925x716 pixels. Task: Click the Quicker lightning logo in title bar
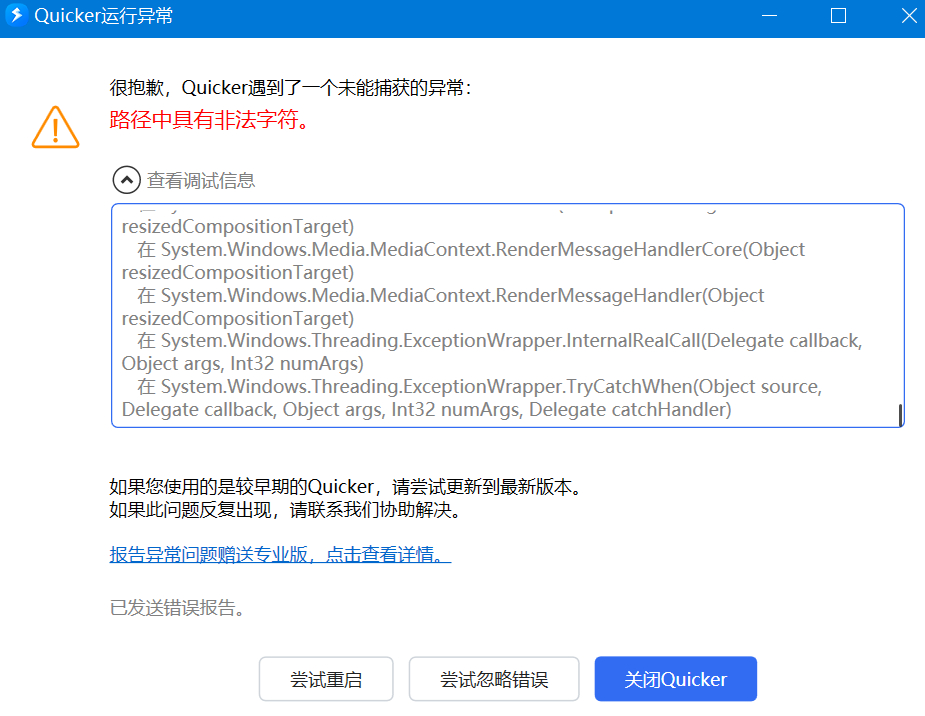click(x=17, y=15)
